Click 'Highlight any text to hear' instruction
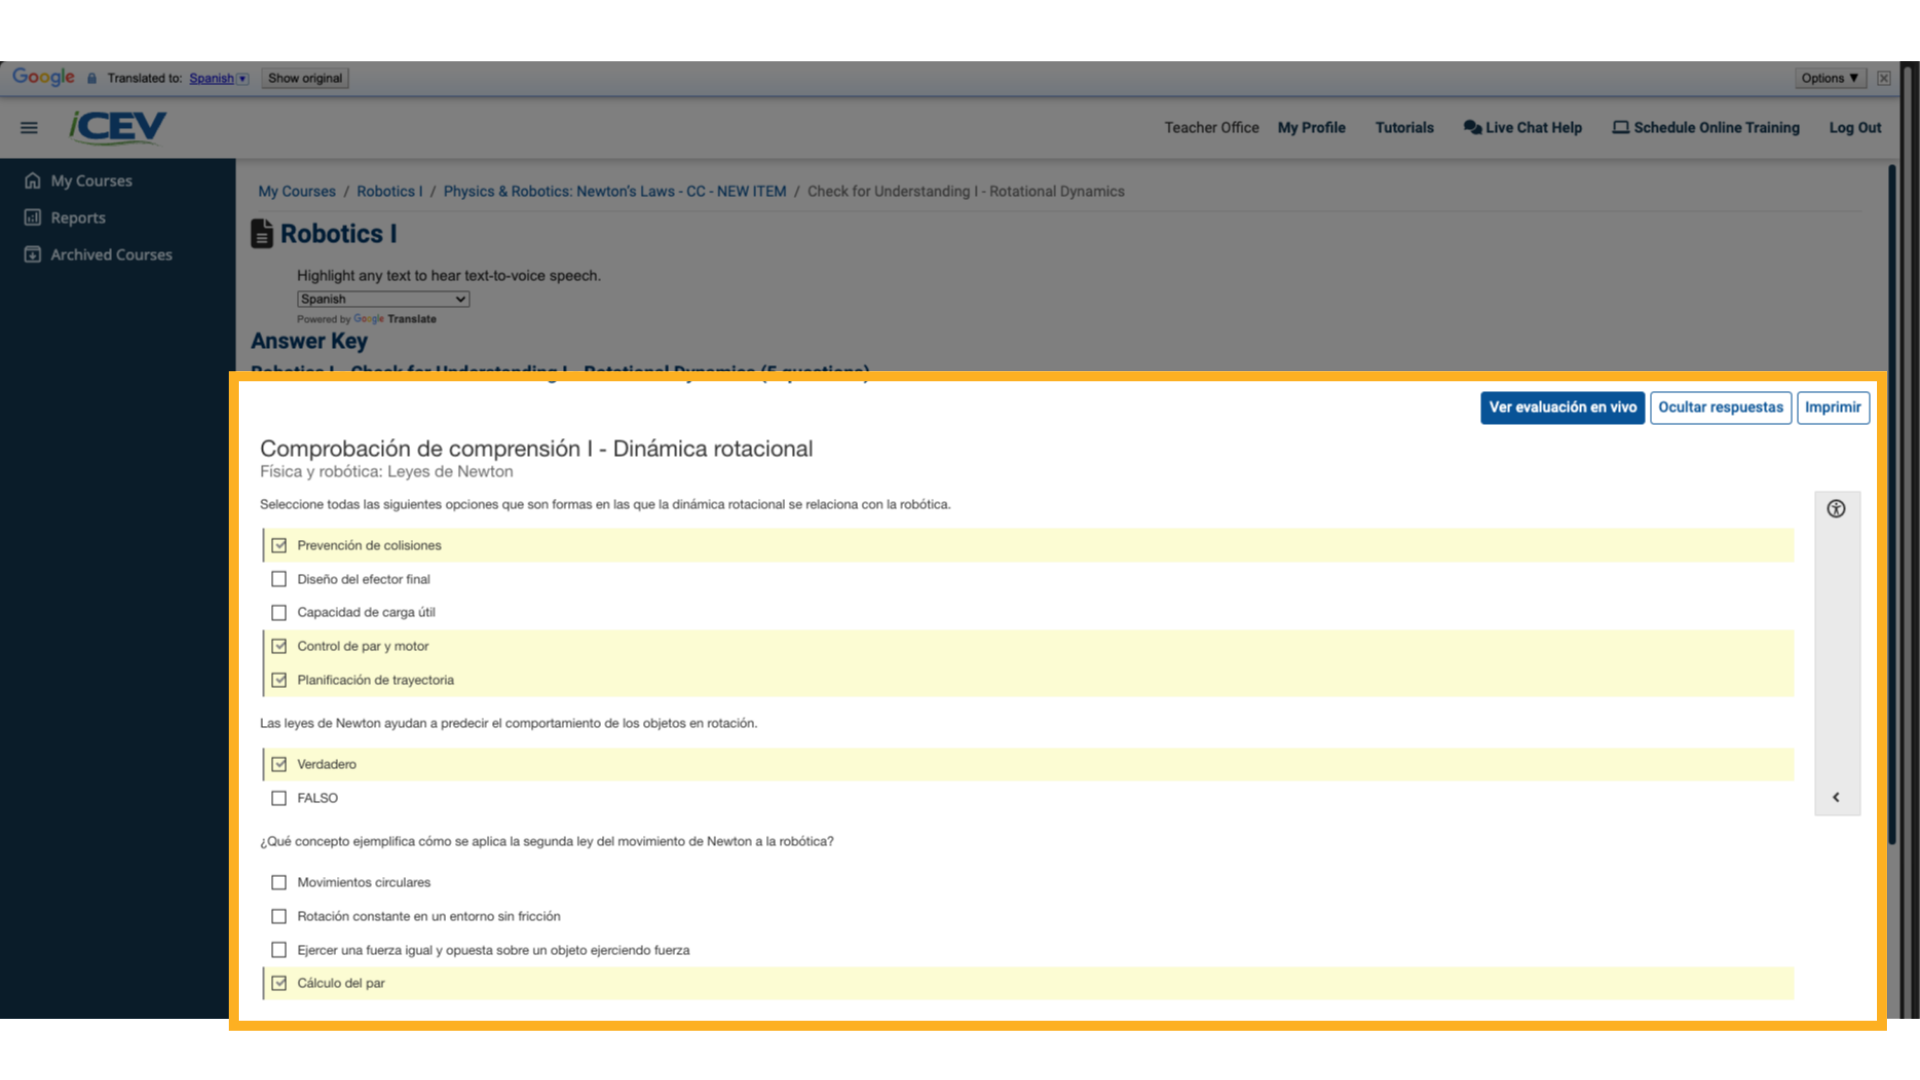Screen dimensions: 1920x1080 (x=448, y=276)
